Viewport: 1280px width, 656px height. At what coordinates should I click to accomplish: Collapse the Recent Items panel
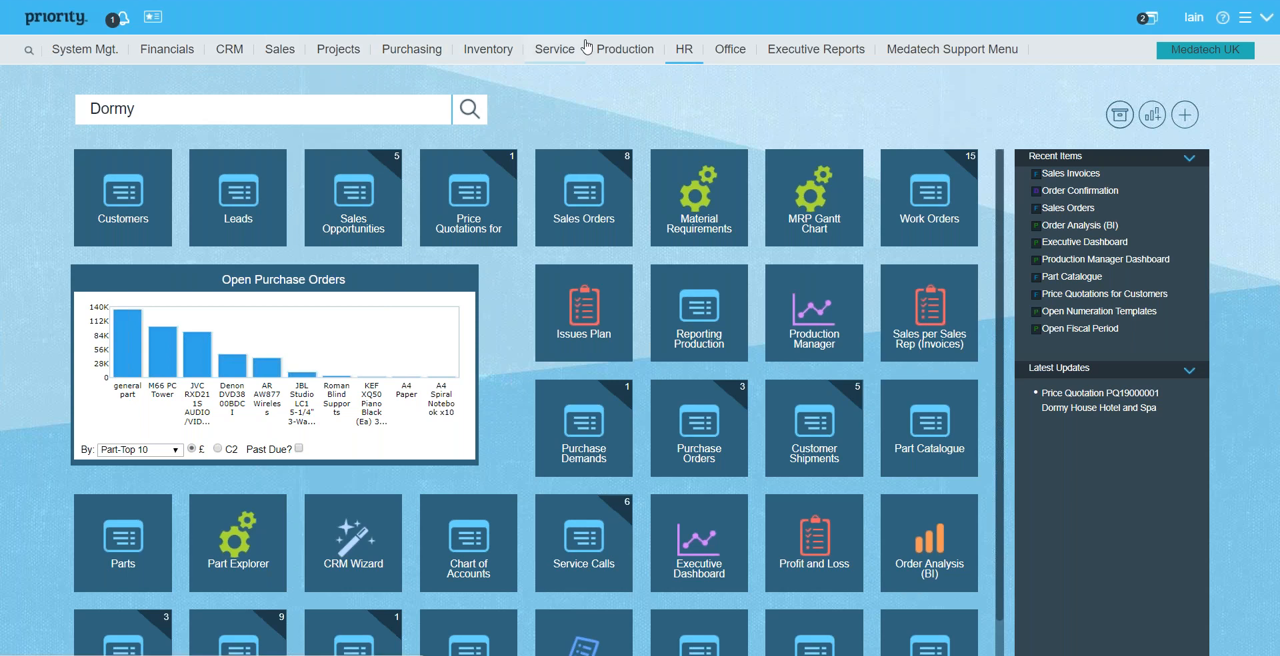(1189, 158)
